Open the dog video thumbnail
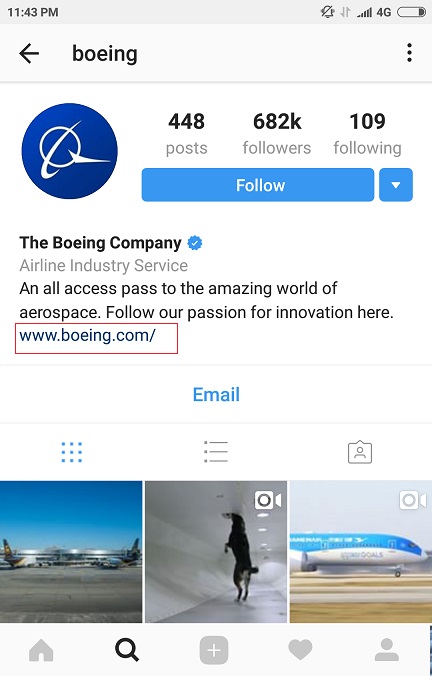 click(216, 552)
